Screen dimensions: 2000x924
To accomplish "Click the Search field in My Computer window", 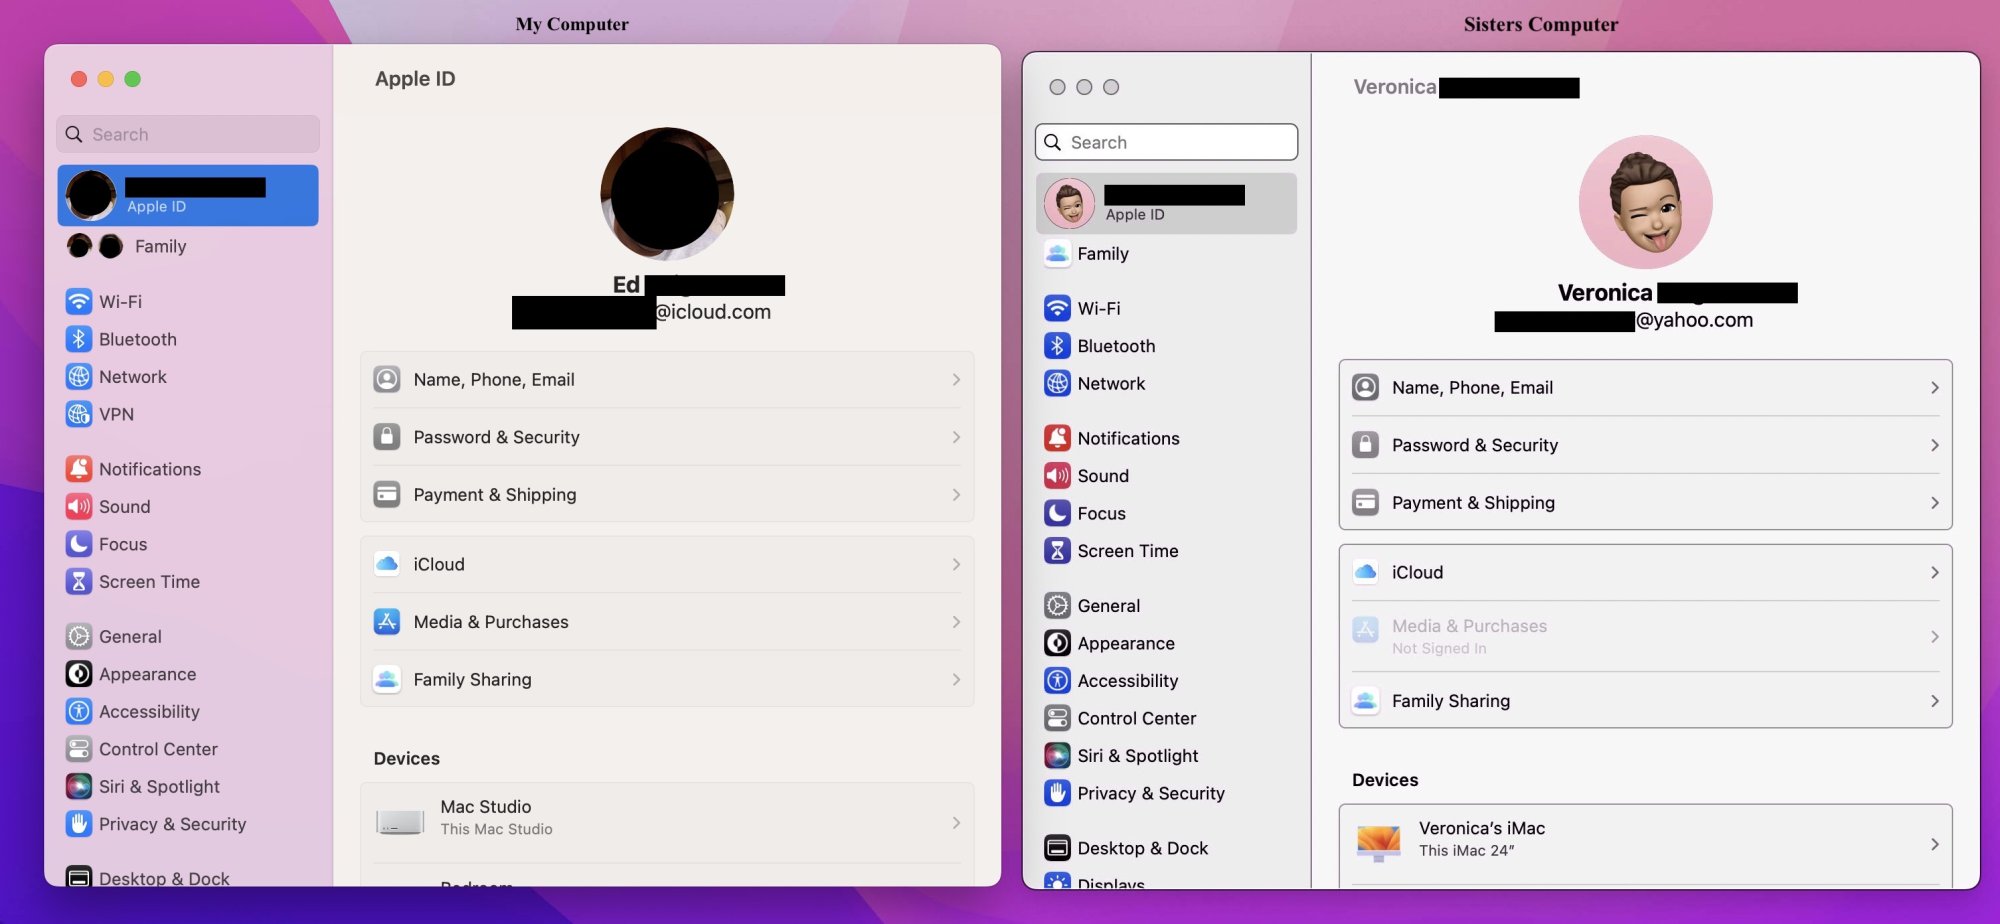I will tap(188, 134).
